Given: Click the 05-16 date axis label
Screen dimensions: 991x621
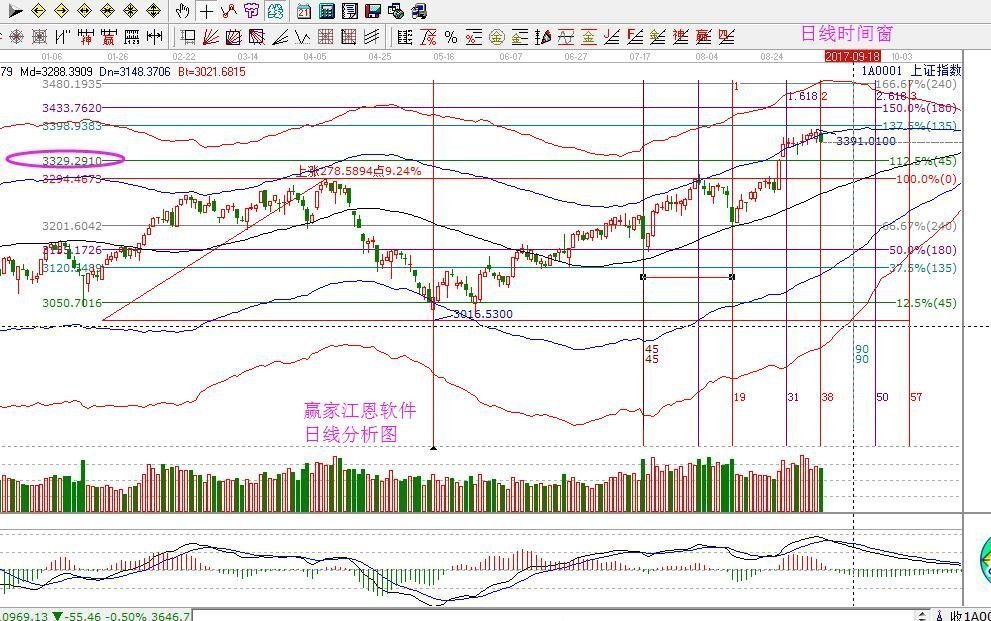Looking at the screenshot, I should click(444, 56).
